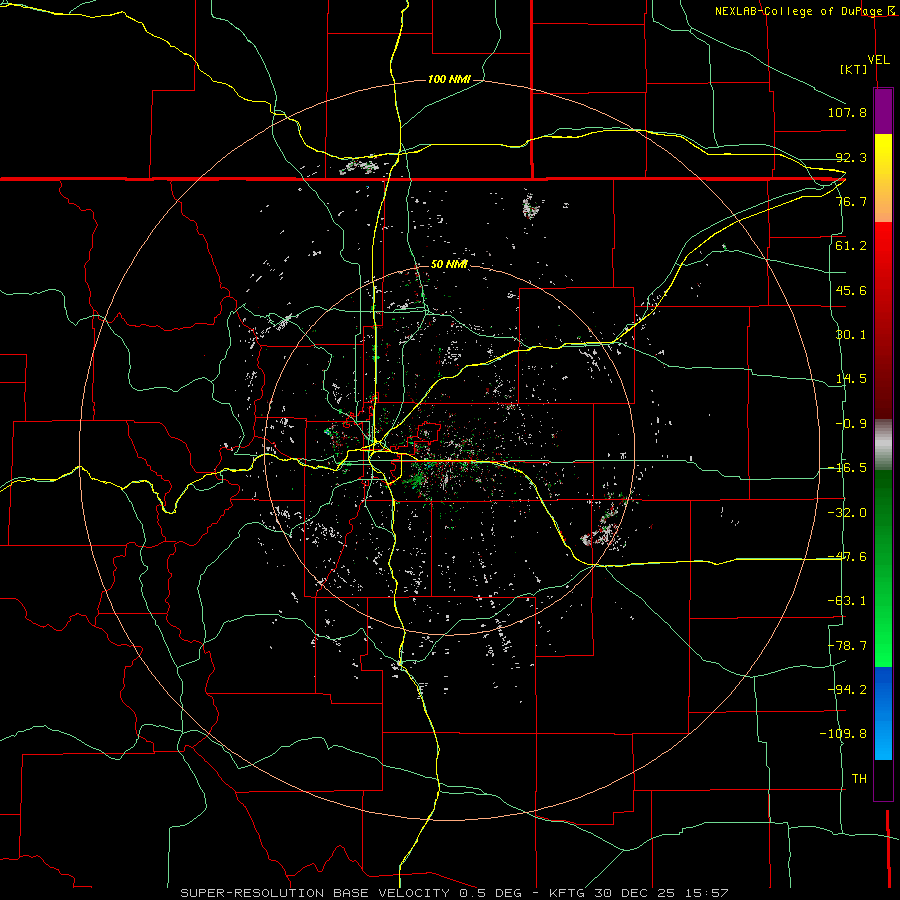Select the -109.8 velocity scale value

tap(843, 734)
